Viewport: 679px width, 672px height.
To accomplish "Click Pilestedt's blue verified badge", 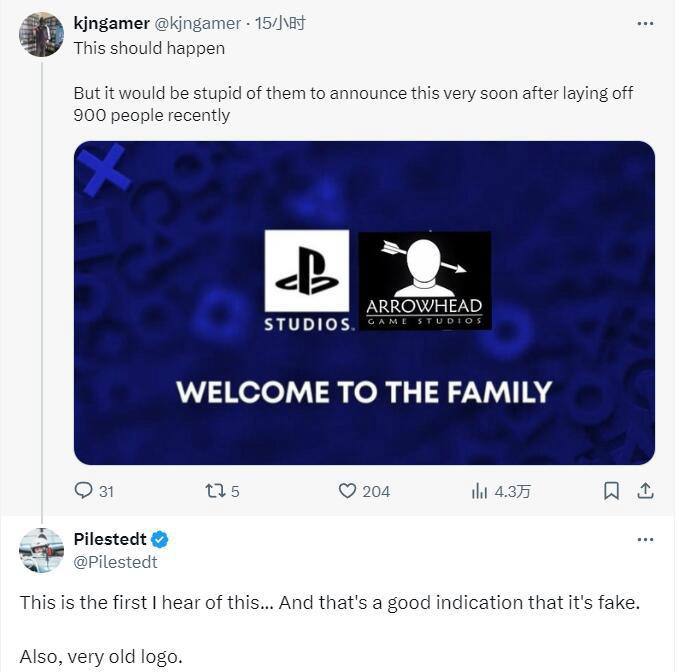I will pyautogui.click(x=160, y=540).
